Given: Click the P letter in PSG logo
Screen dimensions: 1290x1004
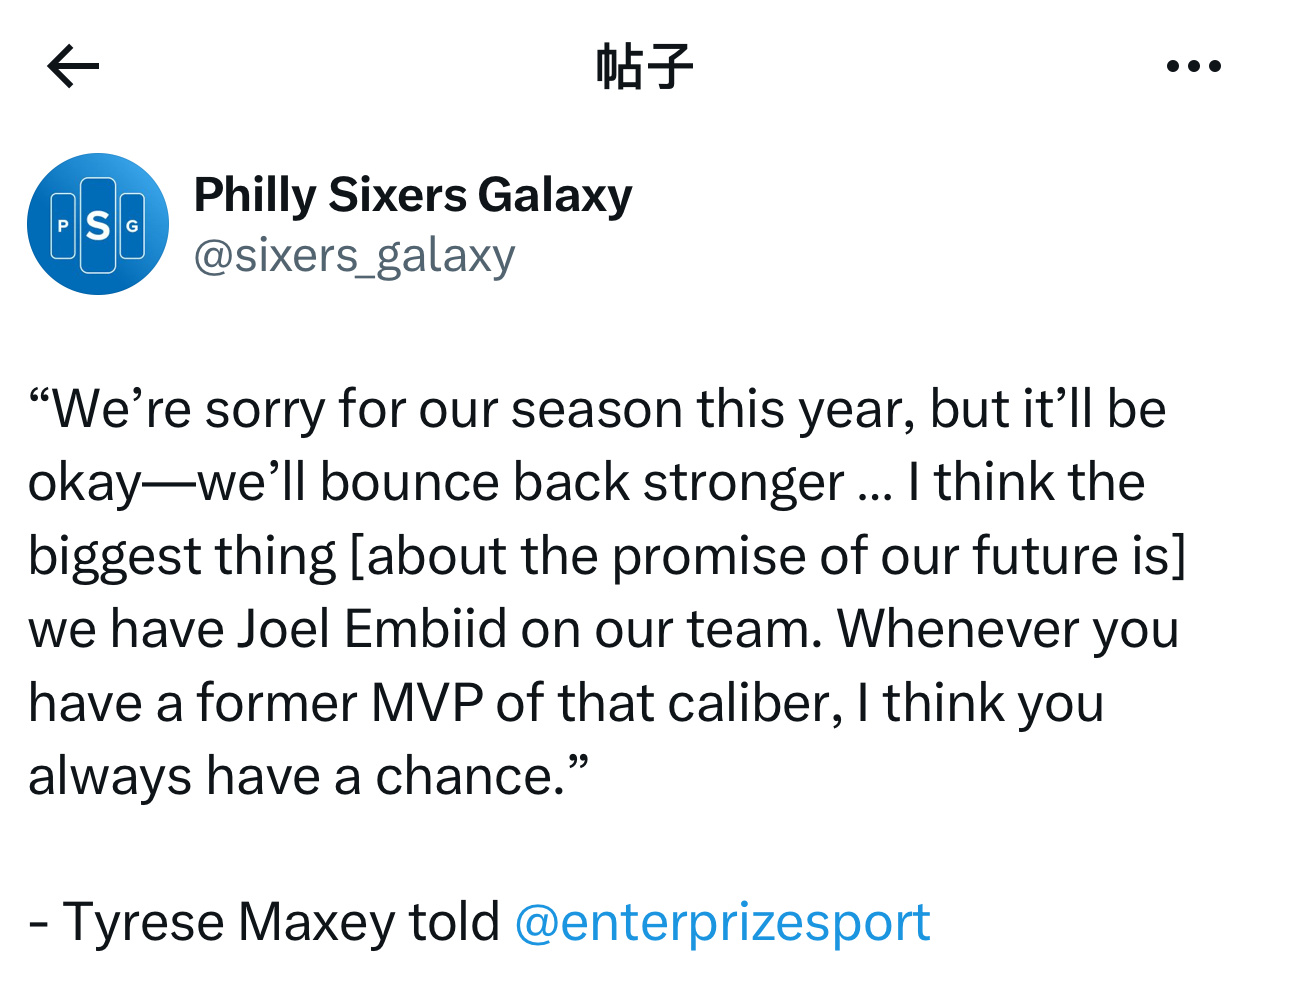Looking at the screenshot, I should [63, 226].
